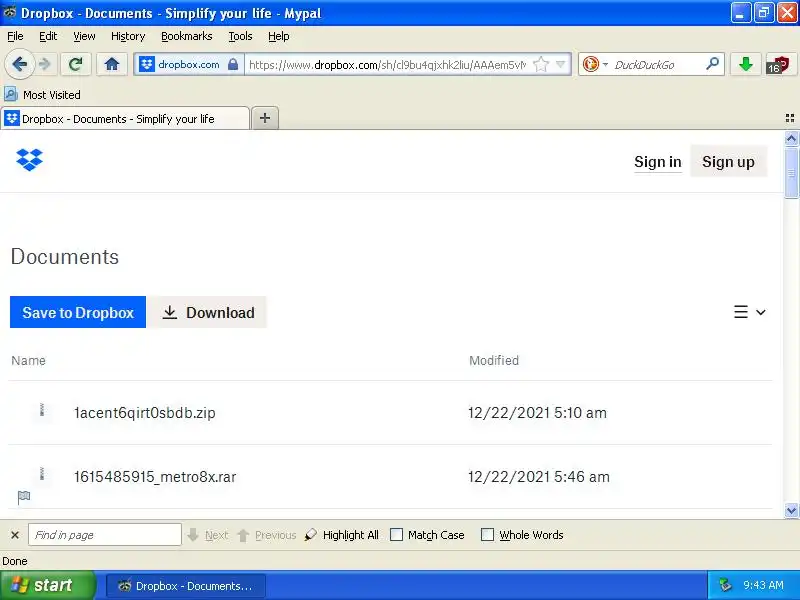Click the Sign up button
This screenshot has height=600, width=800.
point(728,161)
